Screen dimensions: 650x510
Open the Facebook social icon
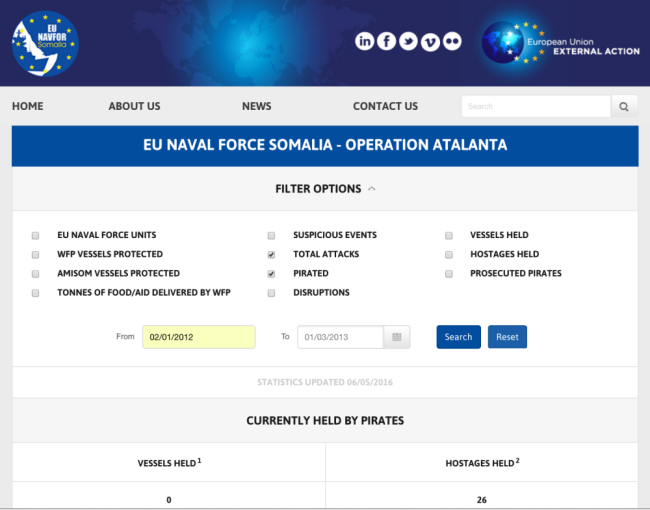point(386,41)
